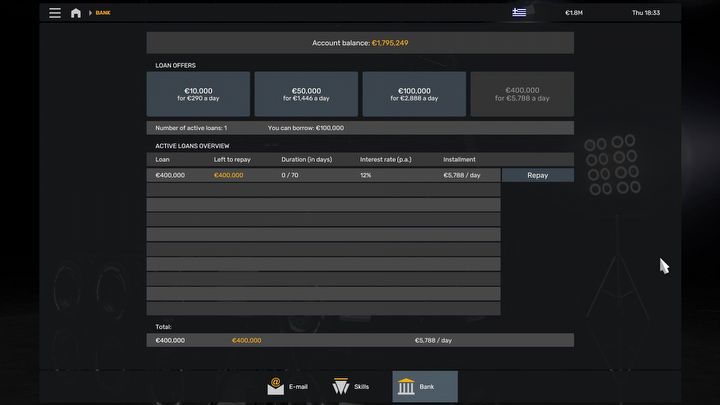Click the 'LOAN OFFERS' section heading
Screen dimensions: 720x405
[x=175, y=65]
